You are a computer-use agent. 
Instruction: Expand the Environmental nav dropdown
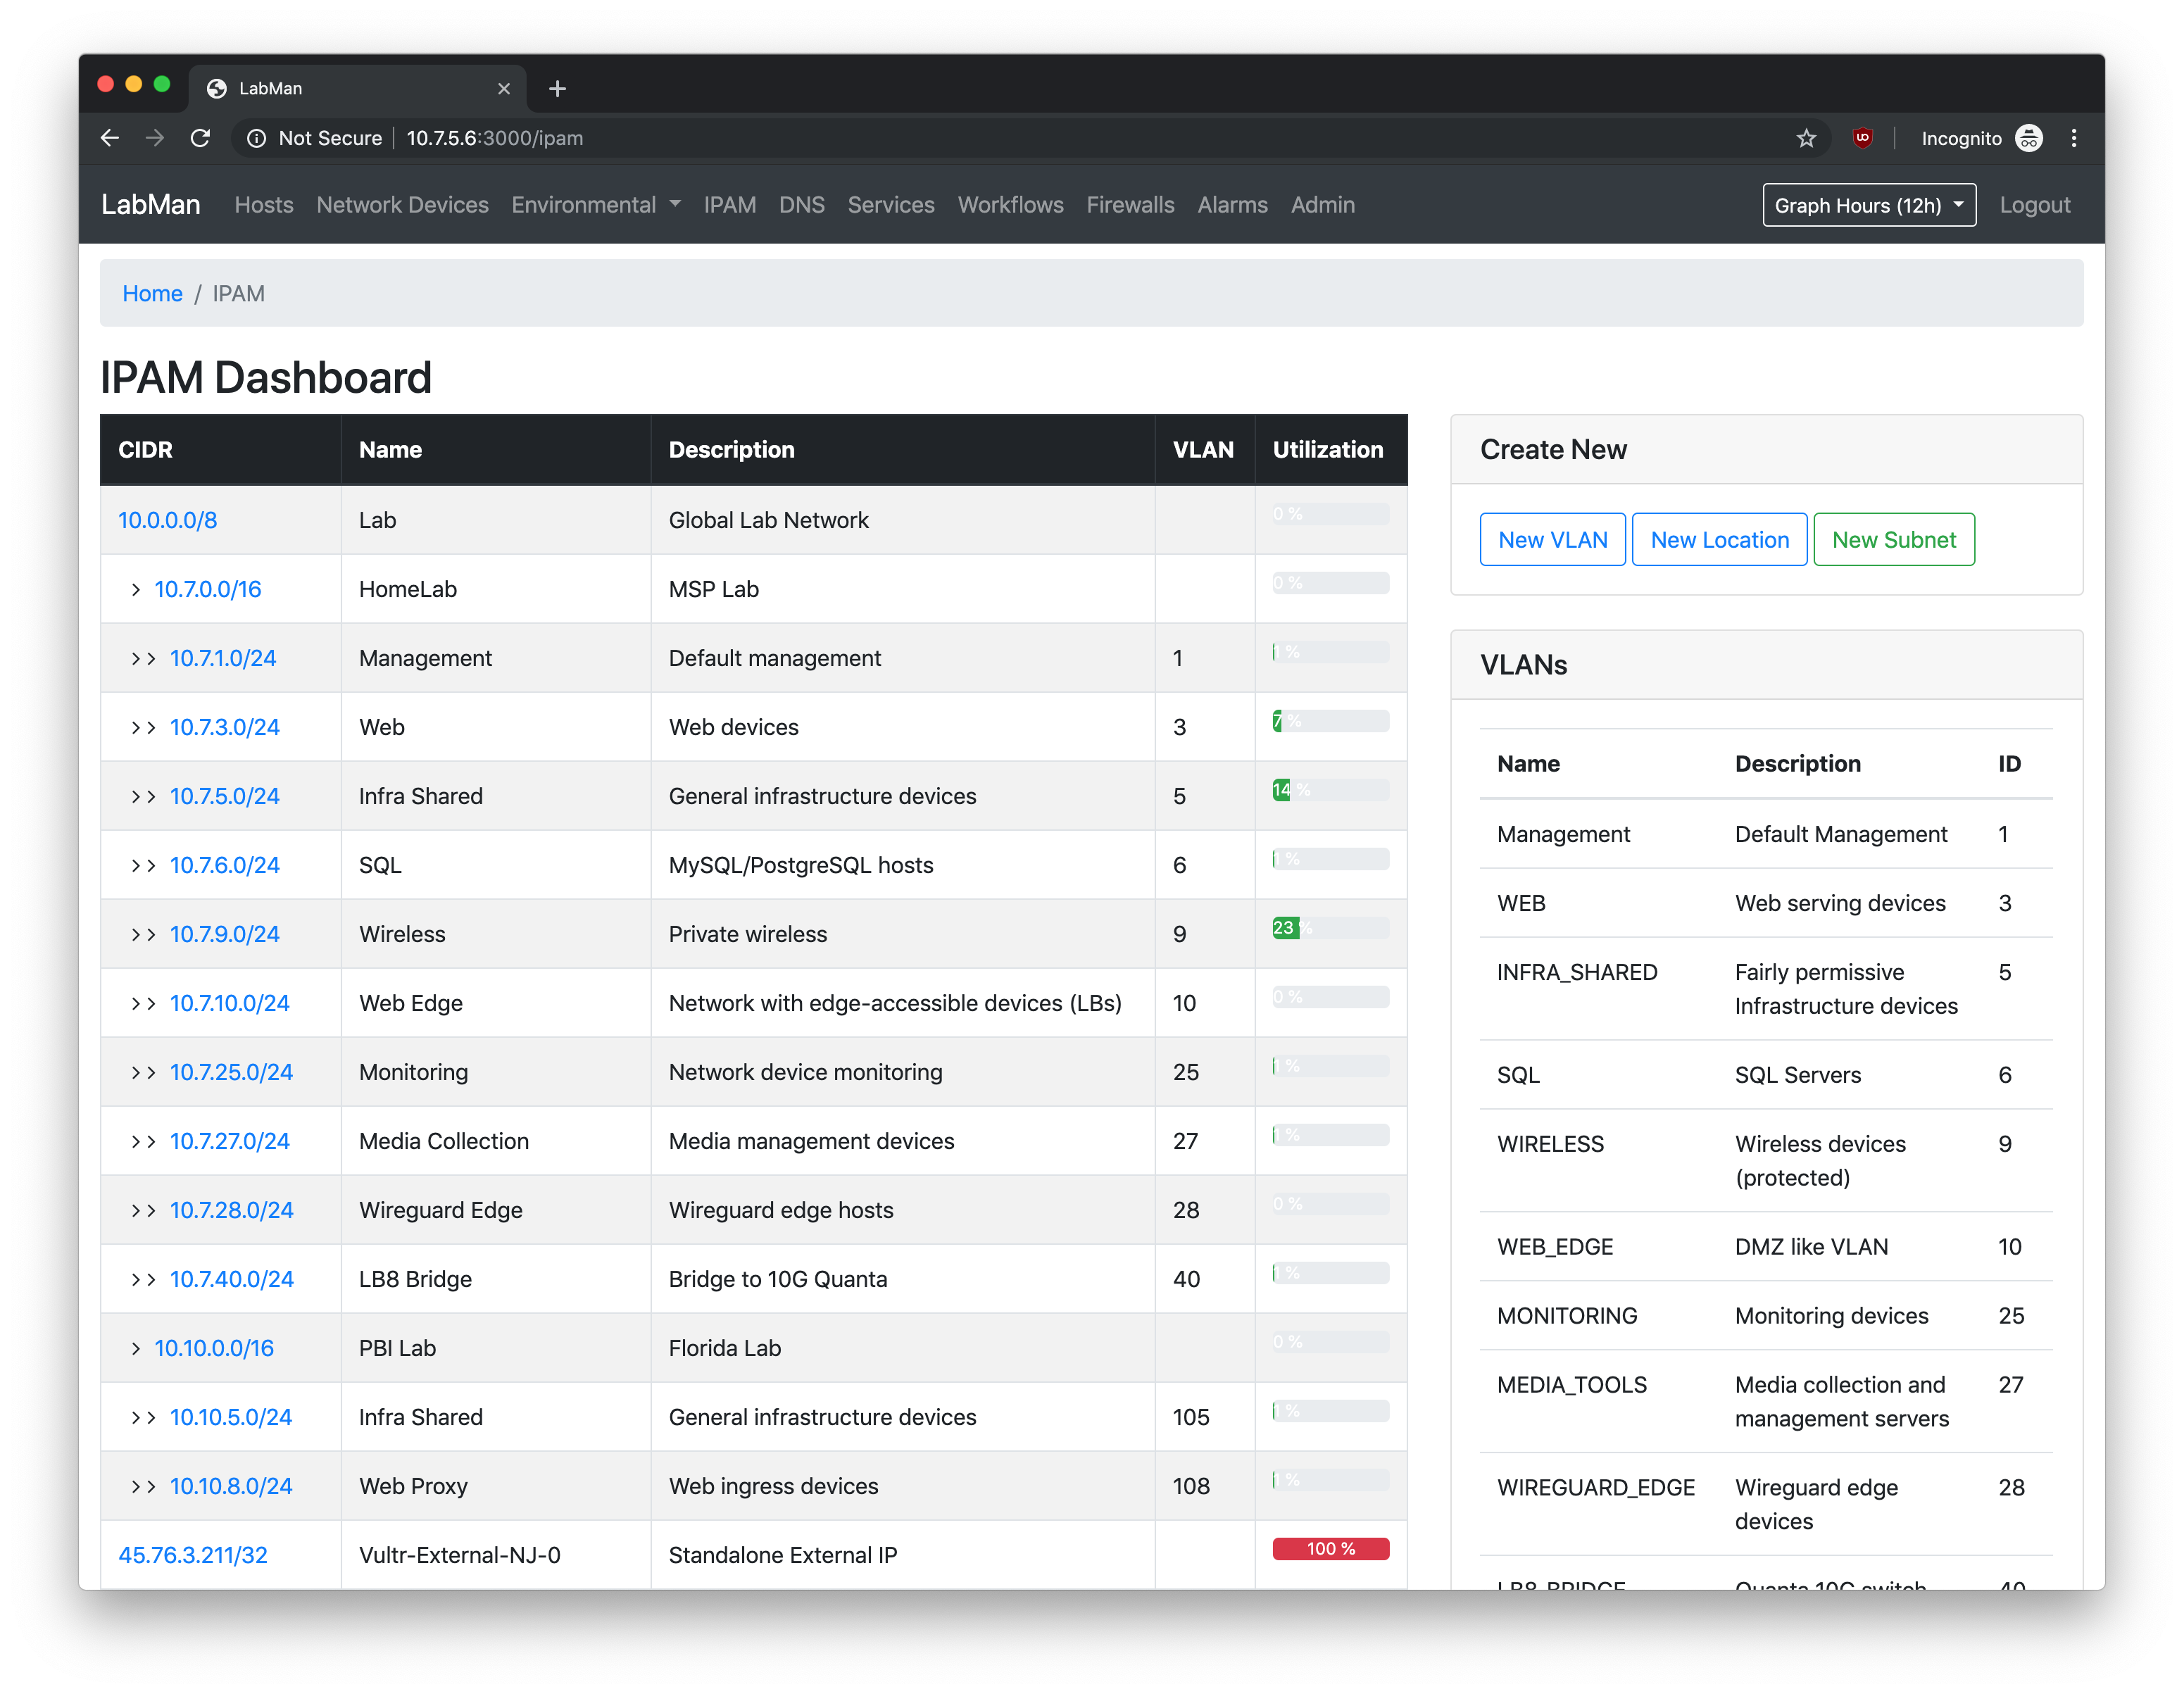596,205
